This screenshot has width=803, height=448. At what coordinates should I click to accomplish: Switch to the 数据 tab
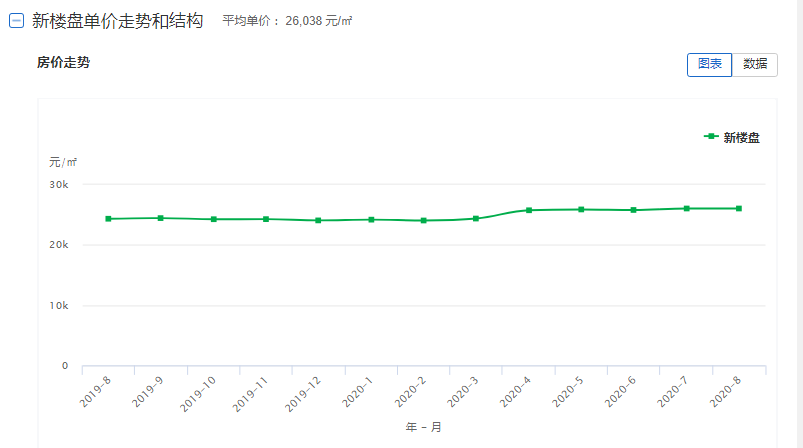point(755,65)
